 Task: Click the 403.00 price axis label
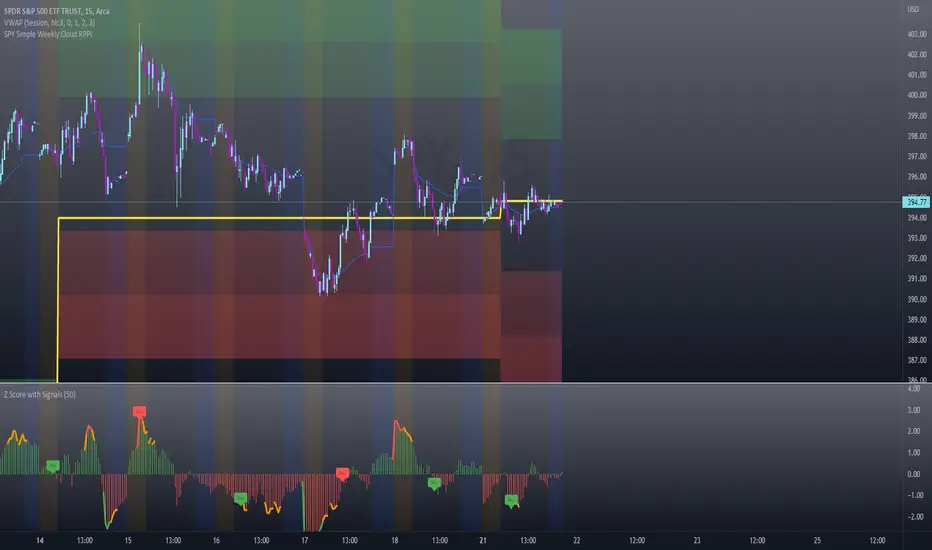click(x=917, y=34)
